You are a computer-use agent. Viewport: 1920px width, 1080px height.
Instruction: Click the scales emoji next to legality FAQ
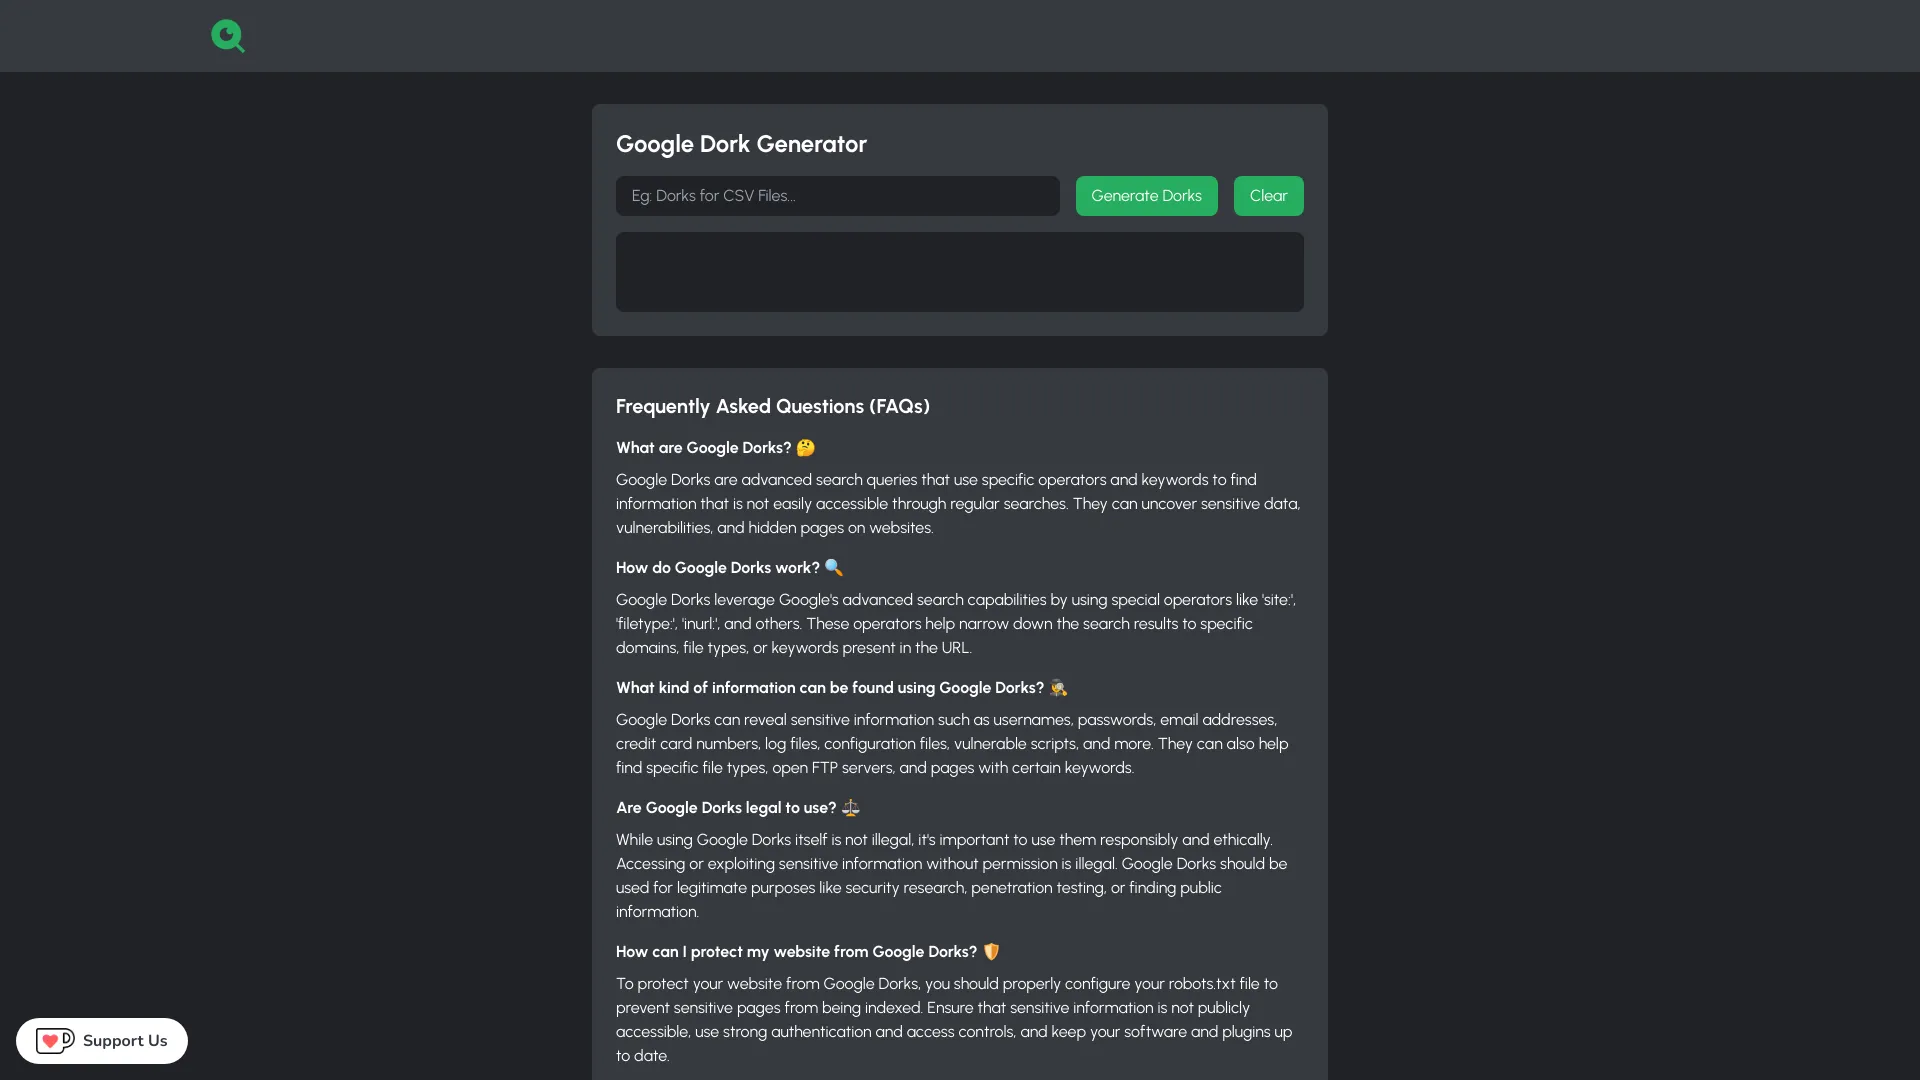tap(850, 807)
